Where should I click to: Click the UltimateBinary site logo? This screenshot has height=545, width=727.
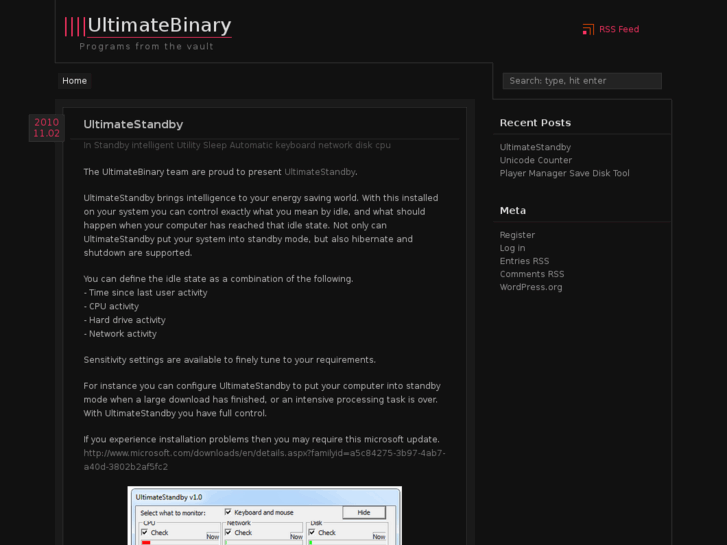tap(148, 26)
